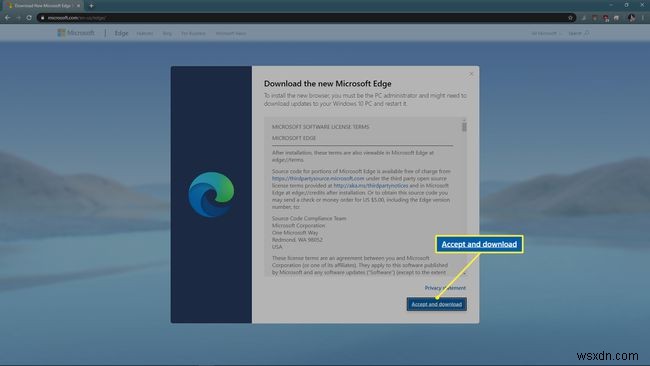Viewport: 650px width, 366px height.
Task: Open the aka.ms/thirdpartynotices link
Action: (x=371, y=186)
